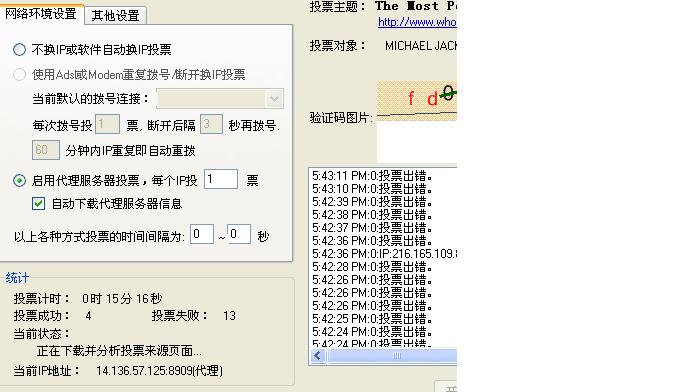683x392 pixels.
Task: Select log entry 5:42:28 PM 投票出错
Action: 372,267
